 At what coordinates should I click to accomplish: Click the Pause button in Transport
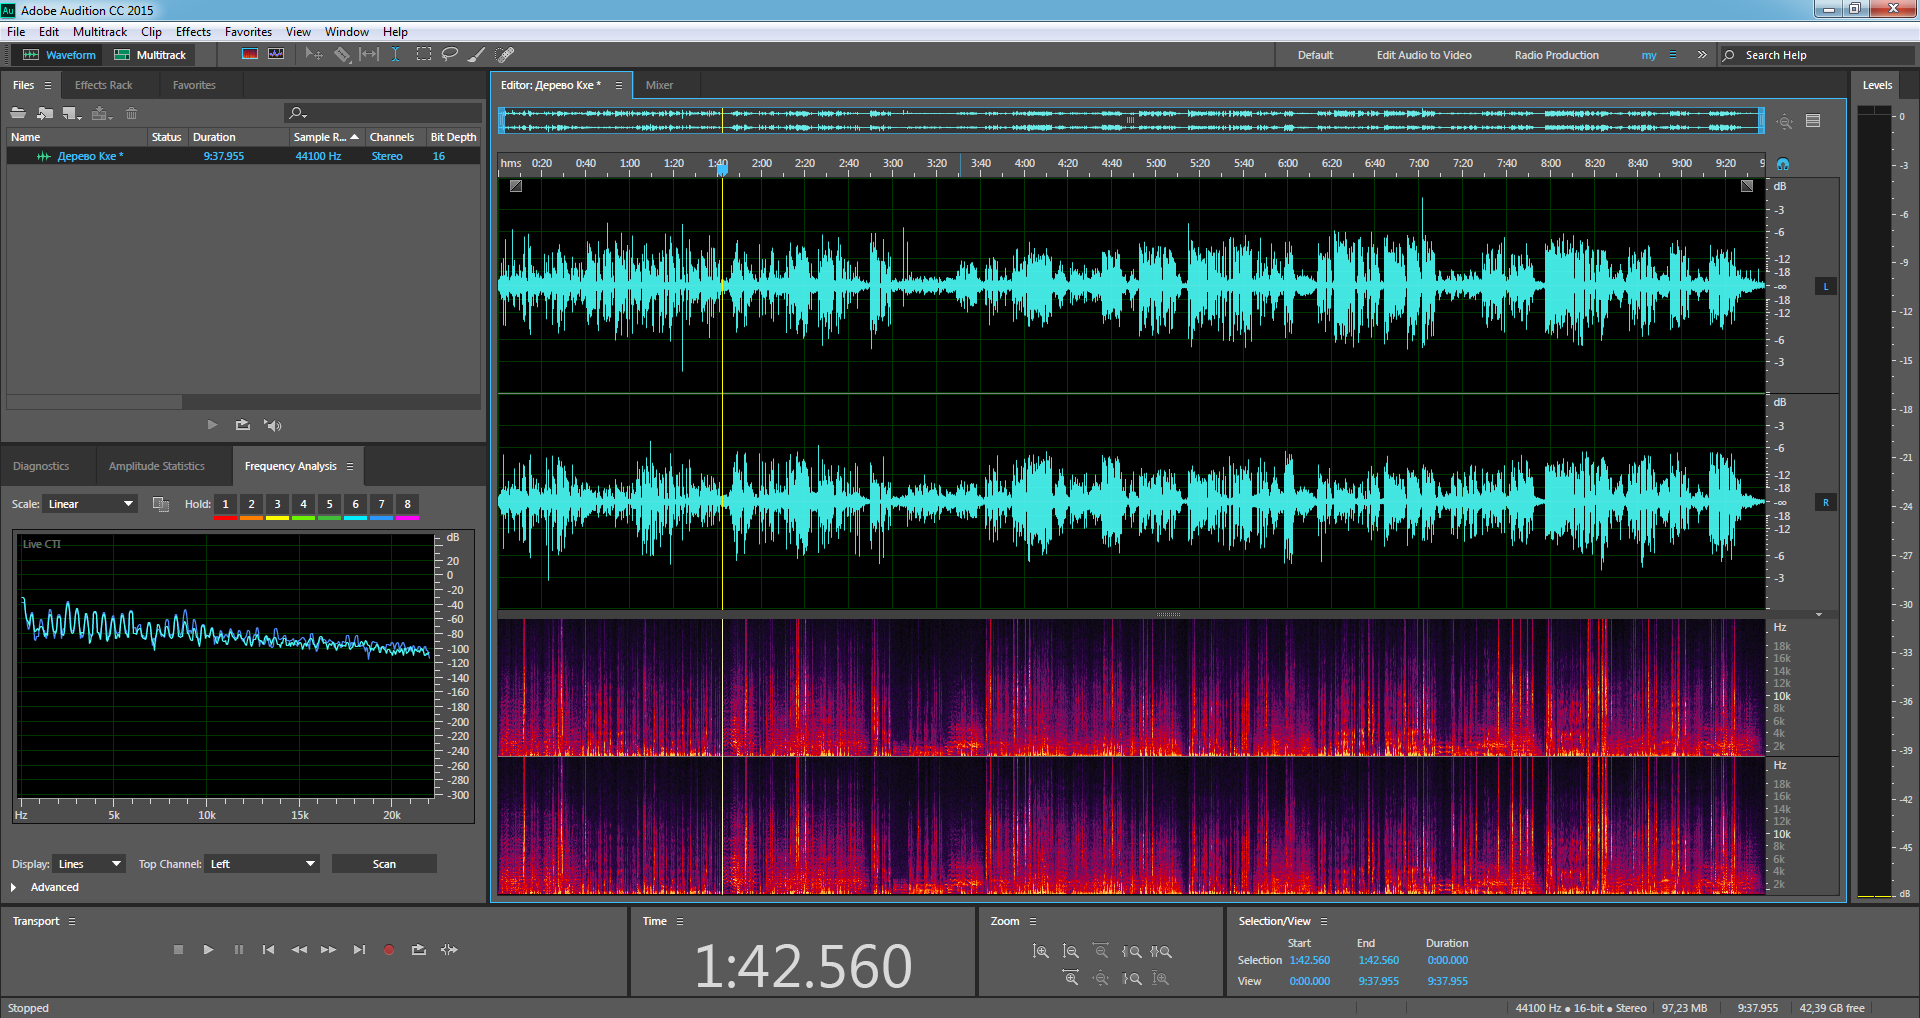pyautogui.click(x=238, y=950)
